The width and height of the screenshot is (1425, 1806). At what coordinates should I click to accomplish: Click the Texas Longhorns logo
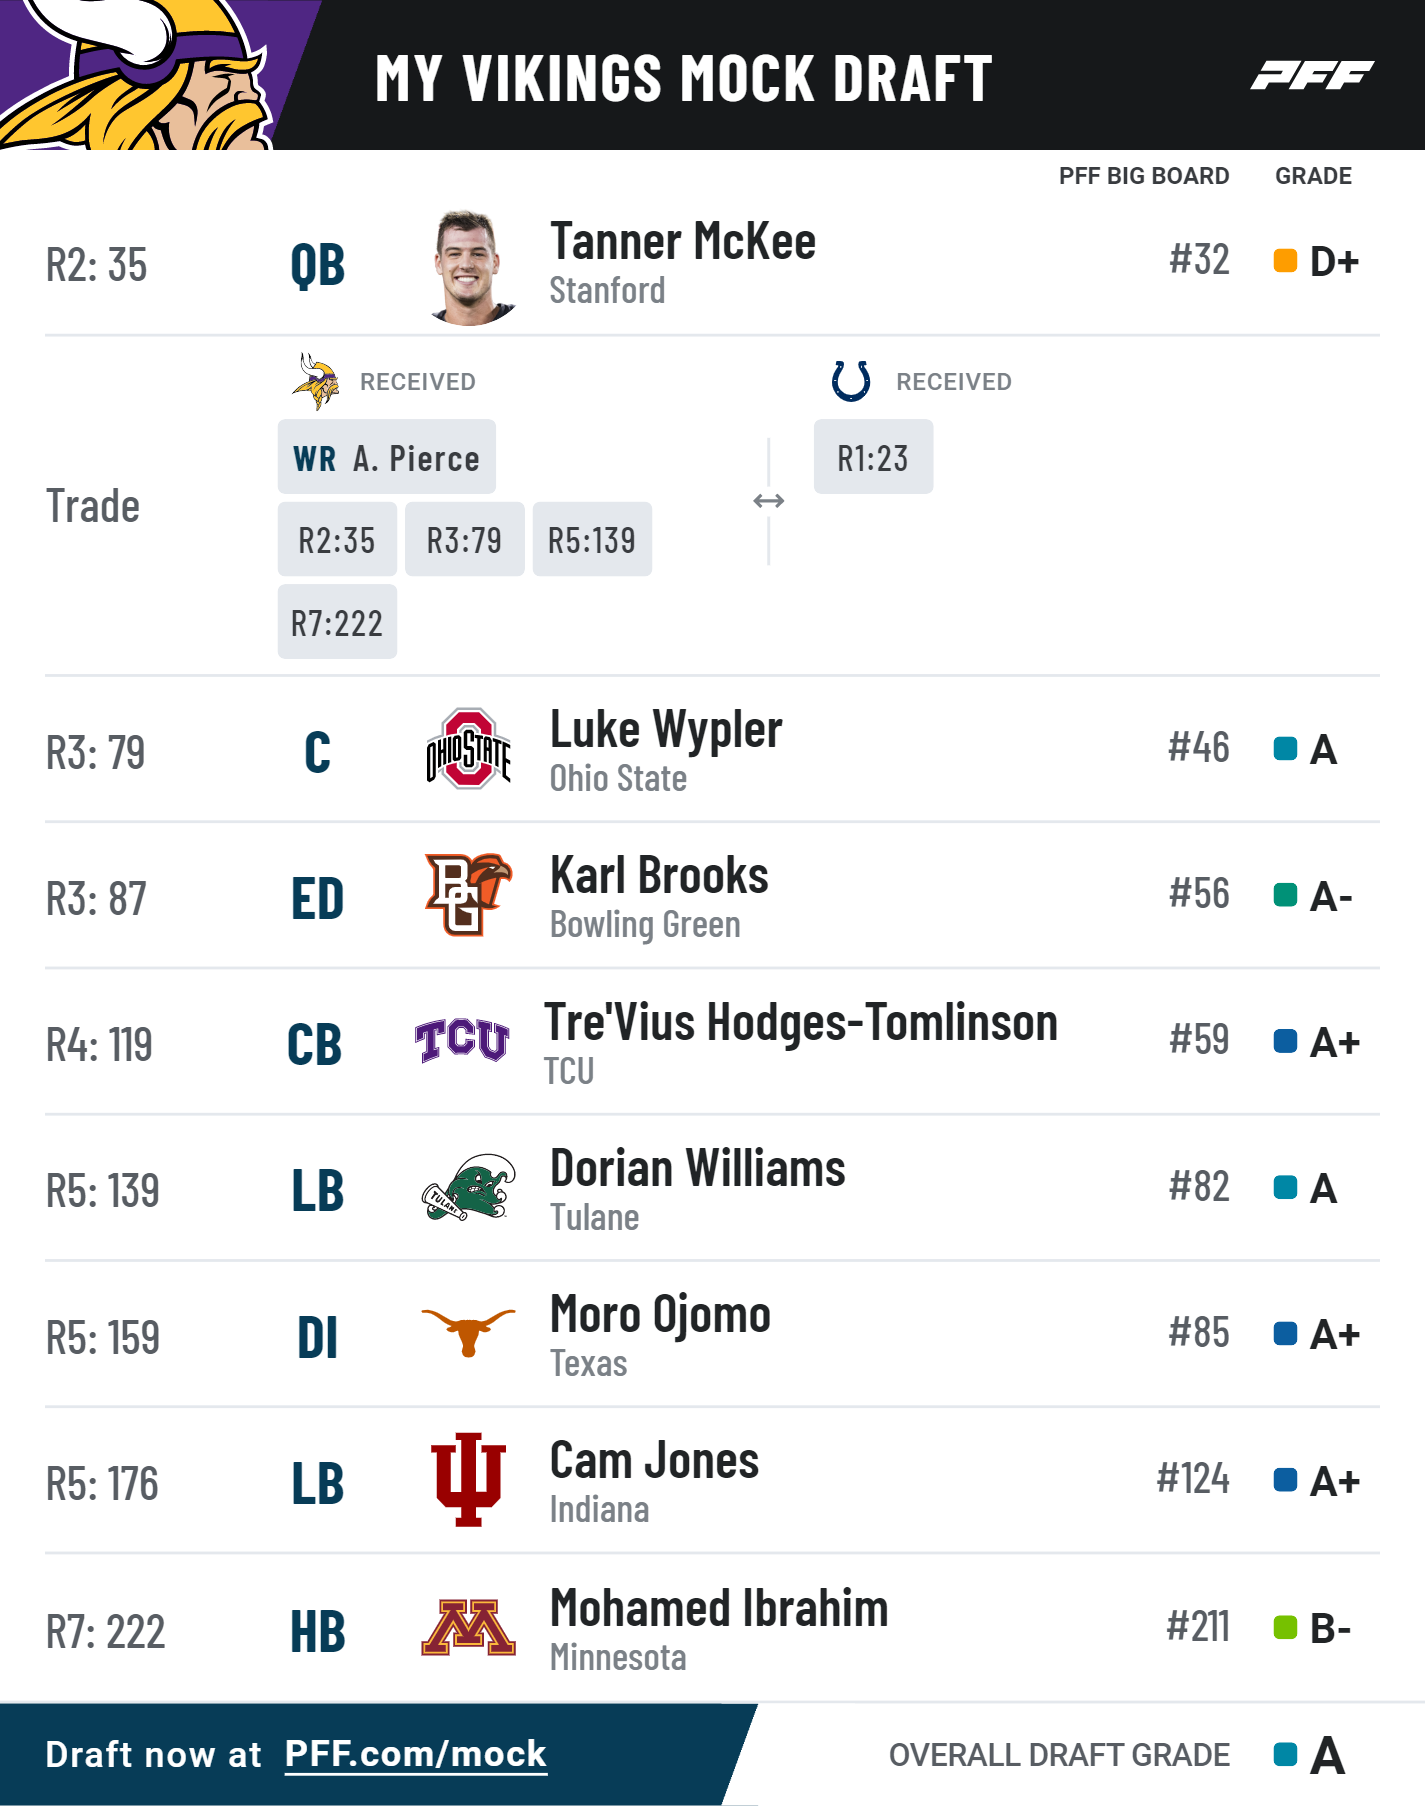468,1333
